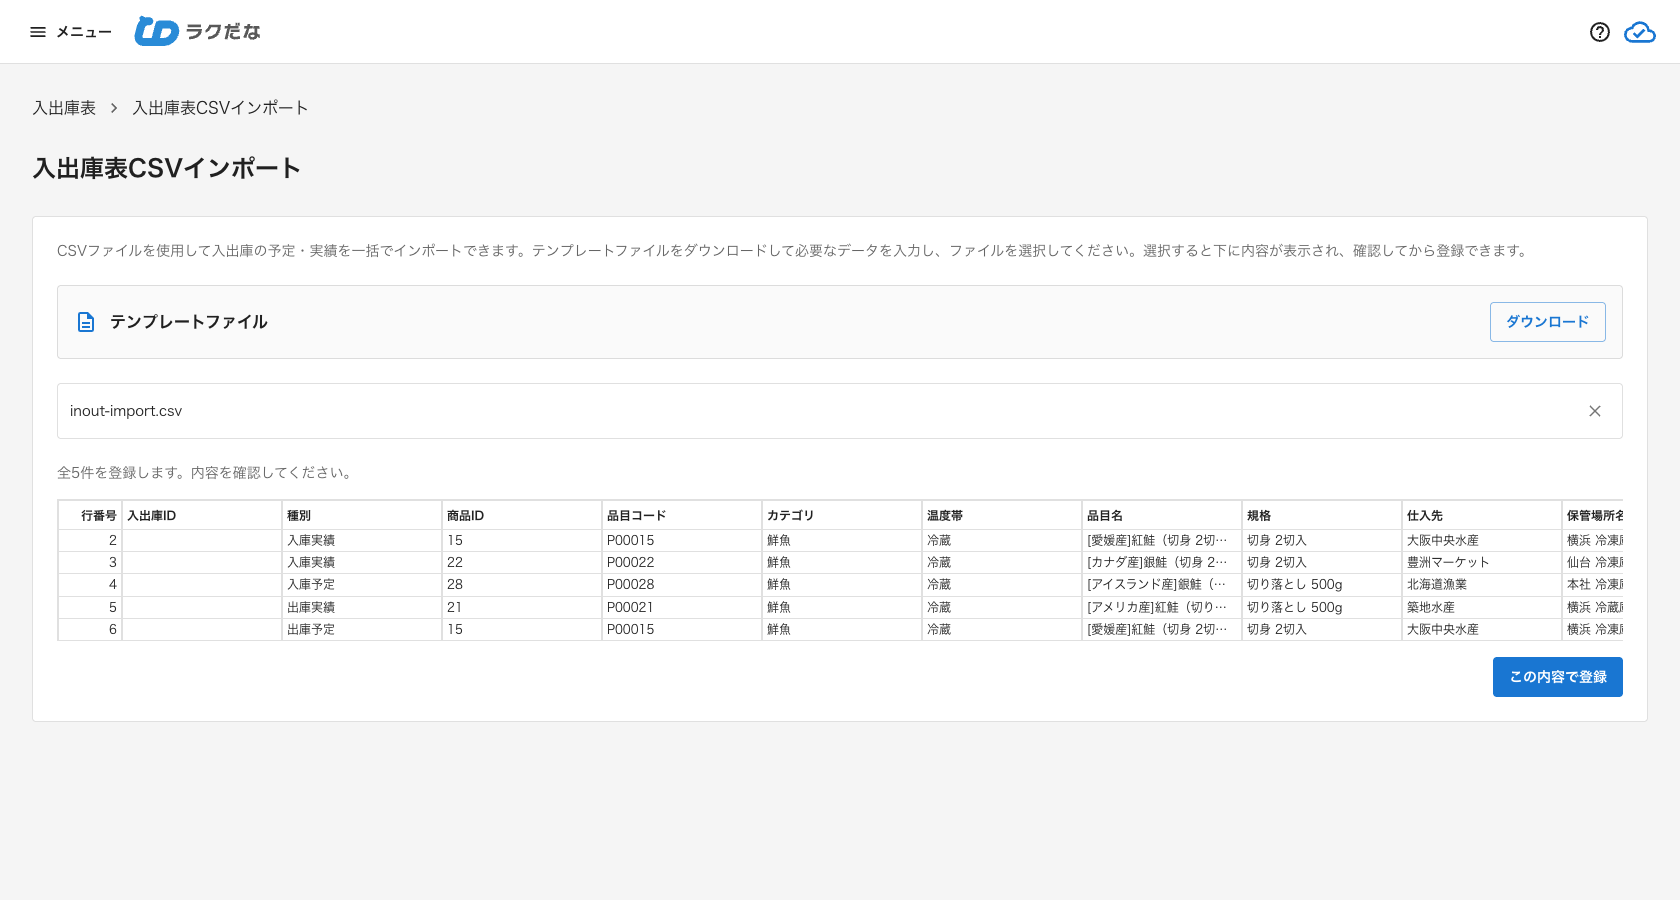Click the 入出庫表CSVインポート breadcrumb text
The image size is (1680, 900).
(x=220, y=108)
